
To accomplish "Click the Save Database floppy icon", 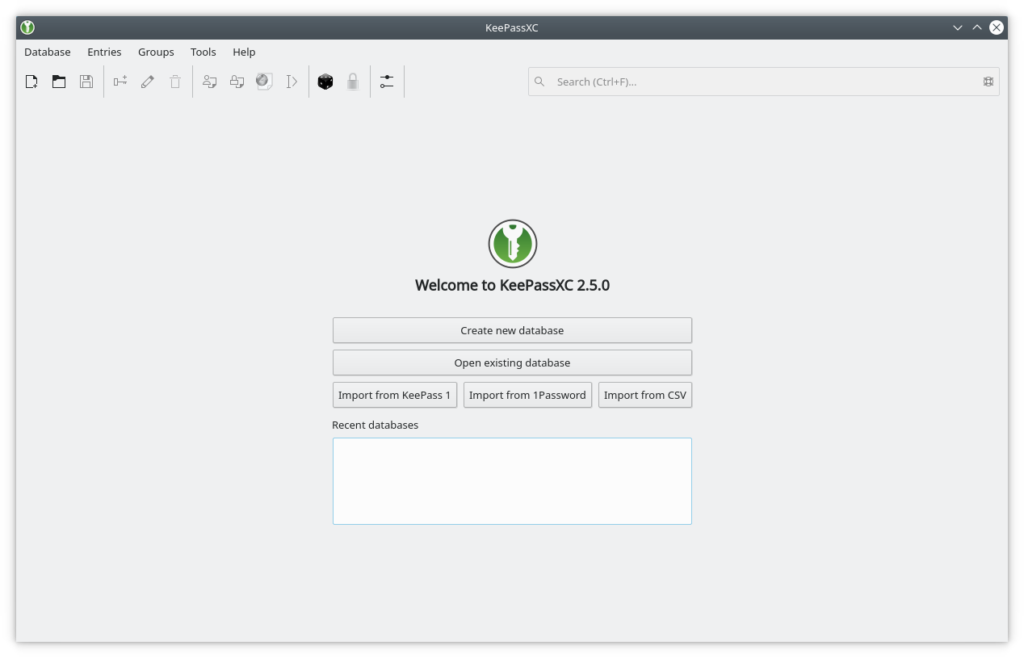I will pyautogui.click(x=86, y=82).
